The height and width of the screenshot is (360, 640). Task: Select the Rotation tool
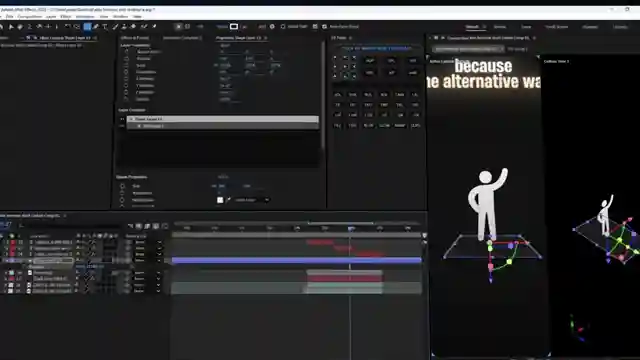coord(67,27)
